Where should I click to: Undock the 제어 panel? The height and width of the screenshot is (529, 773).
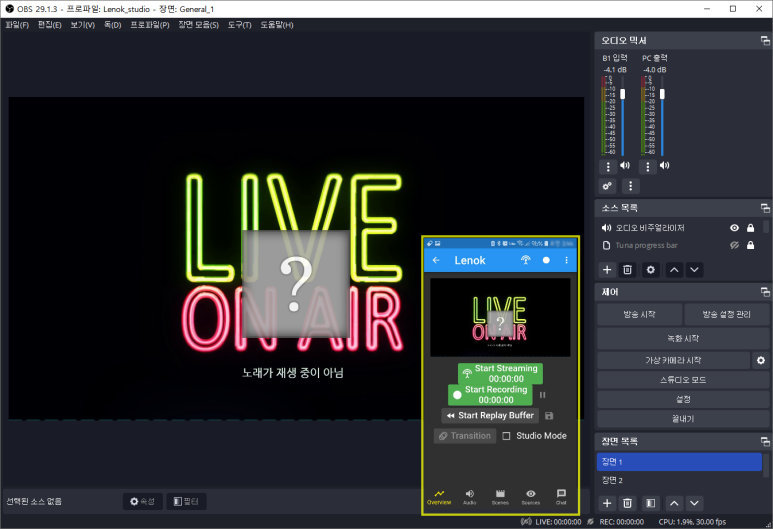click(765, 292)
